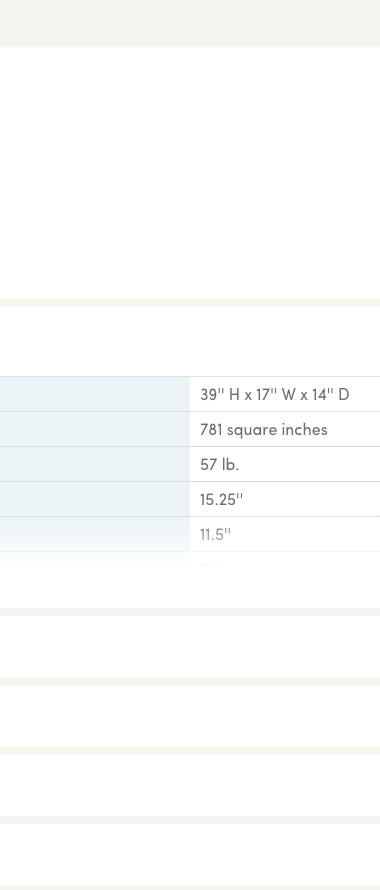This screenshot has height=890, width=380.
Task: Open the bottom-most blank white section
Action: point(190,854)
